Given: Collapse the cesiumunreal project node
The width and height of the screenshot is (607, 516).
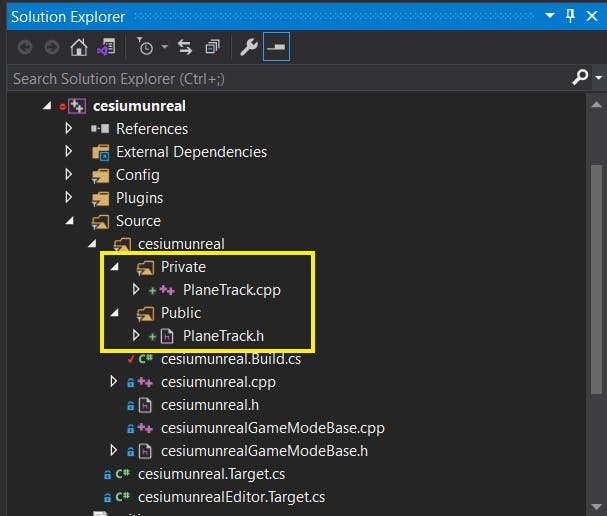Looking at the screenshot, I should (x=47, y=106).
